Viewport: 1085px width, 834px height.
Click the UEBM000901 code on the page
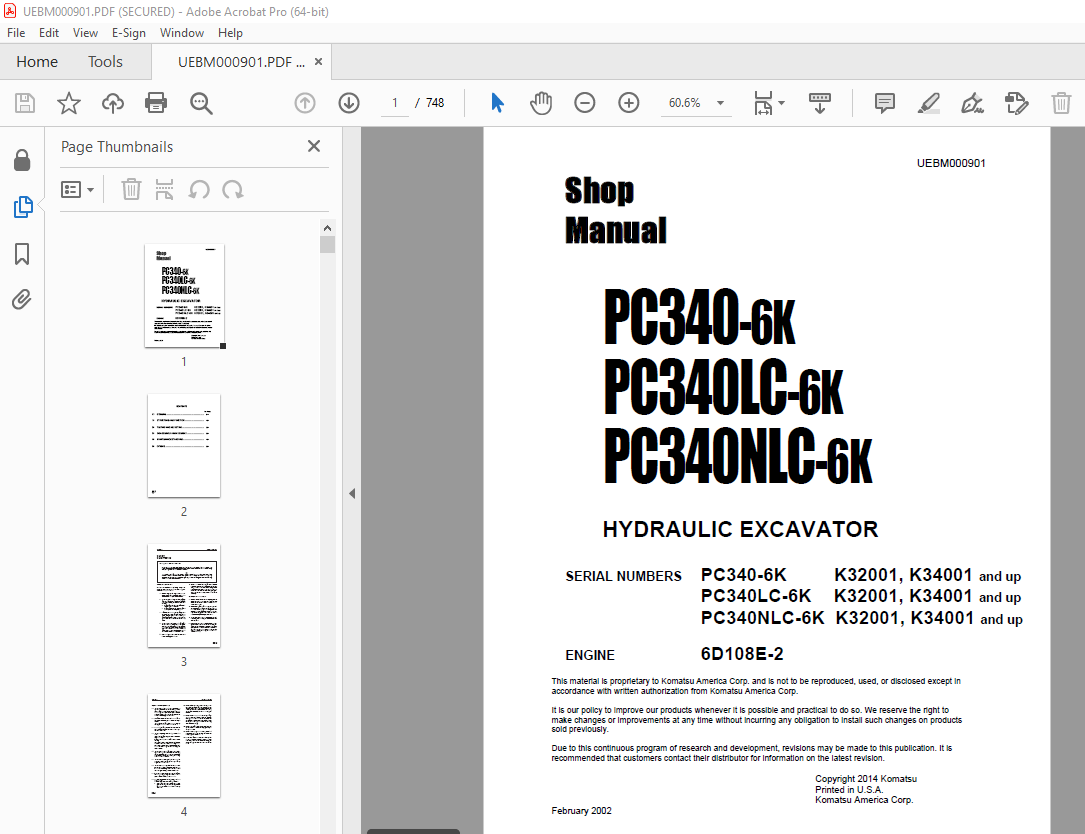tap(951, 163)
